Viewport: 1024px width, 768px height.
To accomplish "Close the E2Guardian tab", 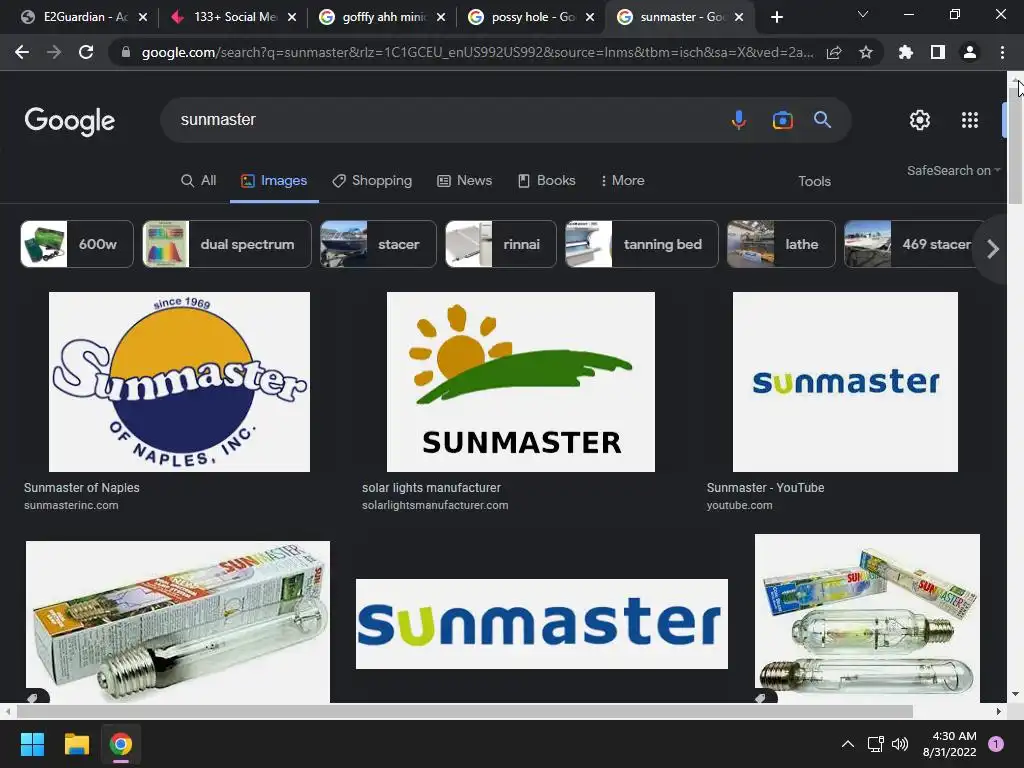I will coord(143,17).
